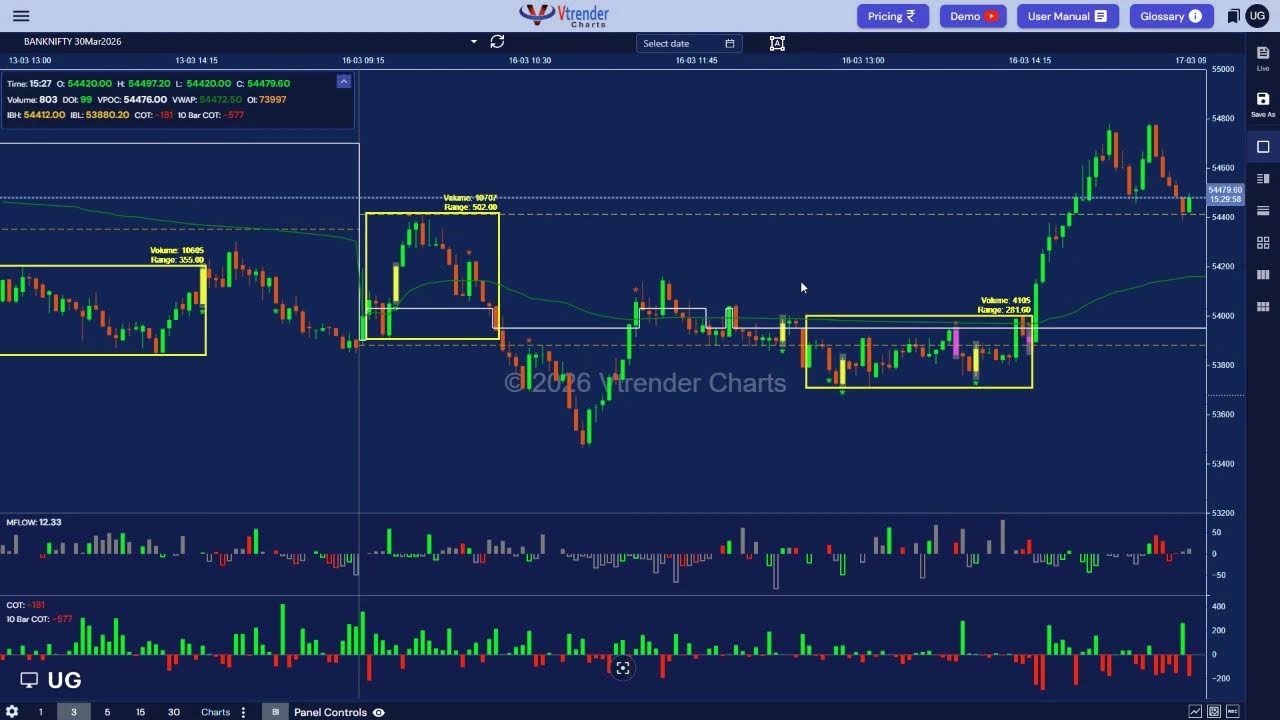
Task: Click the 16-03 09:15 time axis label
Action: click(x=363, y=60)
